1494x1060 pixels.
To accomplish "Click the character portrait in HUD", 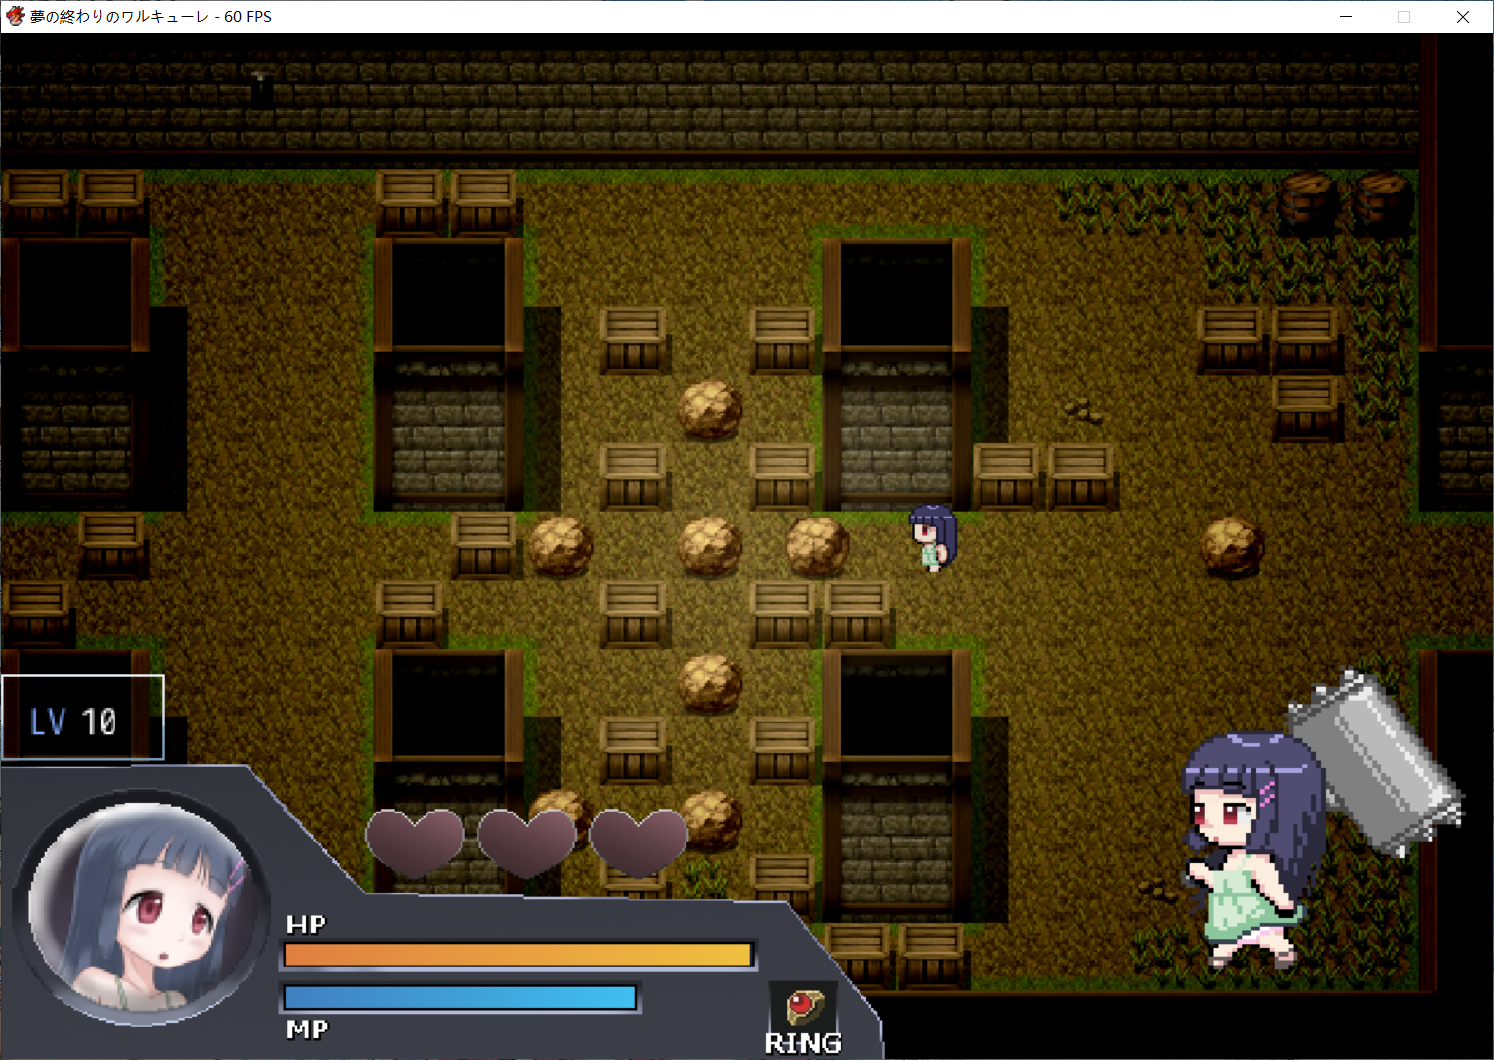I will [143, 908].
